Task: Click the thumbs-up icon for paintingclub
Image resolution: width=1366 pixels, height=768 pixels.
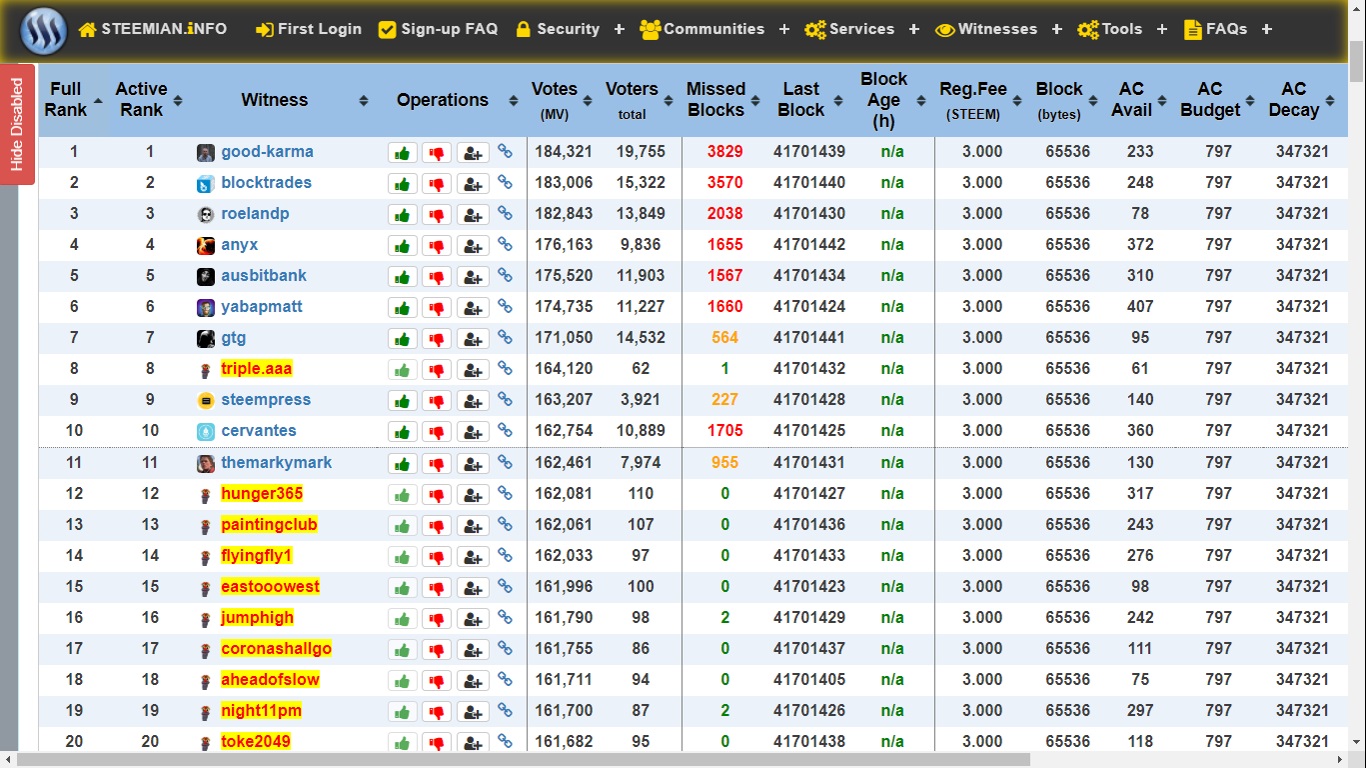Action: pyautogui.click(x=402, y=526)
